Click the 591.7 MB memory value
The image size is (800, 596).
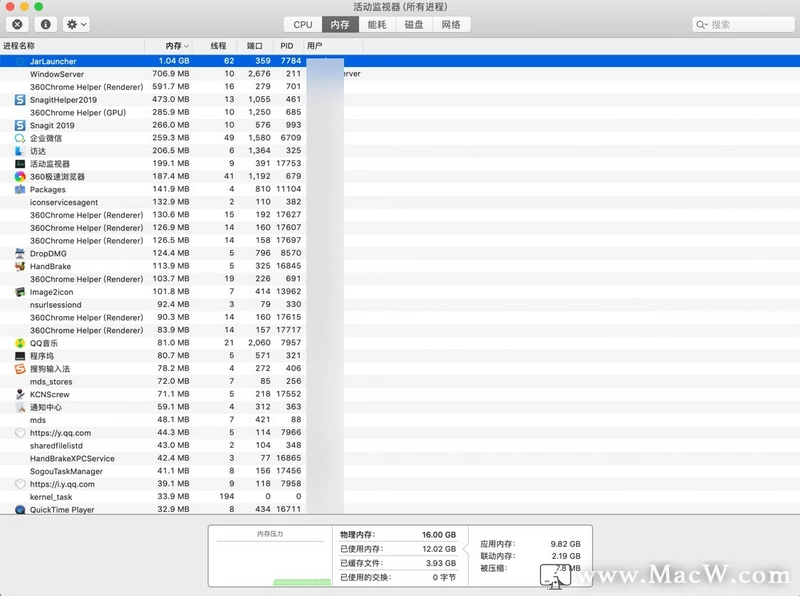click(170, 87)
